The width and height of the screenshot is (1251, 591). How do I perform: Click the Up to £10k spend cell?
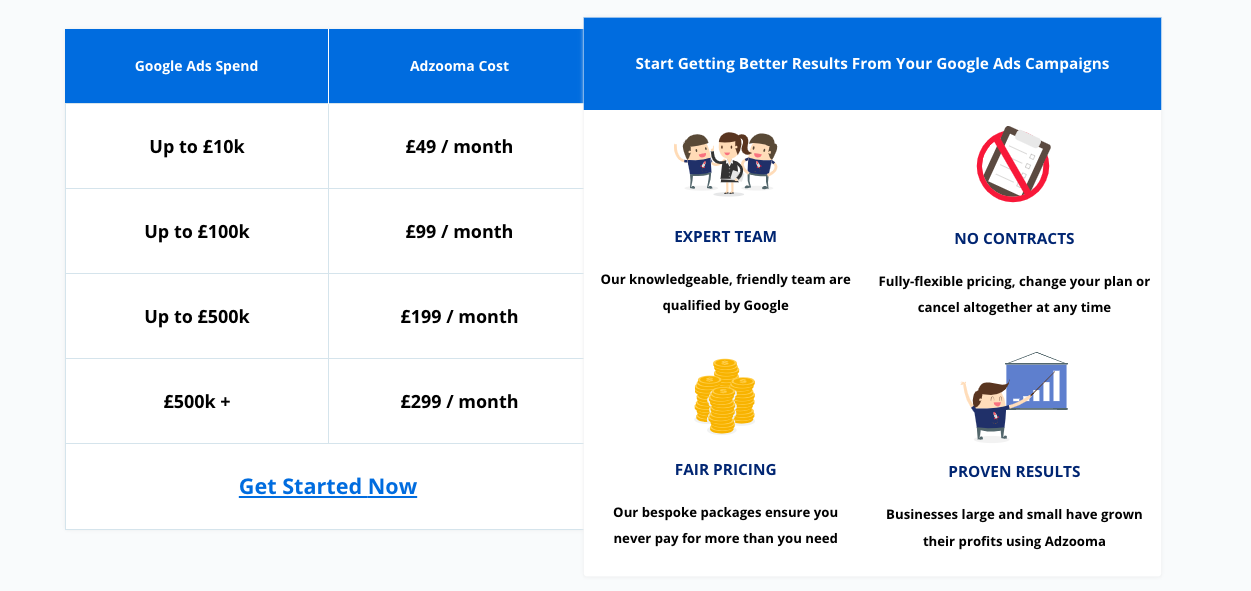coord(196,147)
